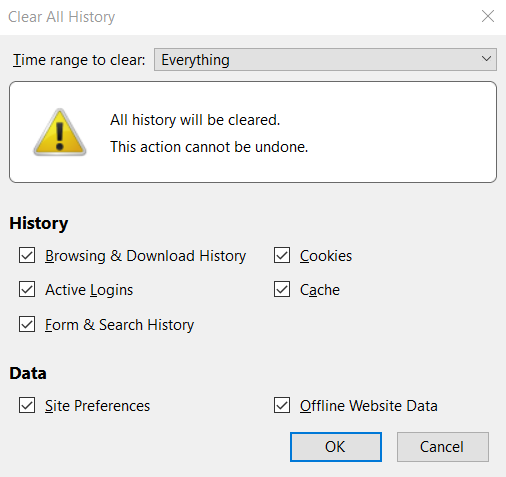This screenshot has height=477, width=506.
Task: Close the Clear All History dialog
Action: [x=488, y=16]
